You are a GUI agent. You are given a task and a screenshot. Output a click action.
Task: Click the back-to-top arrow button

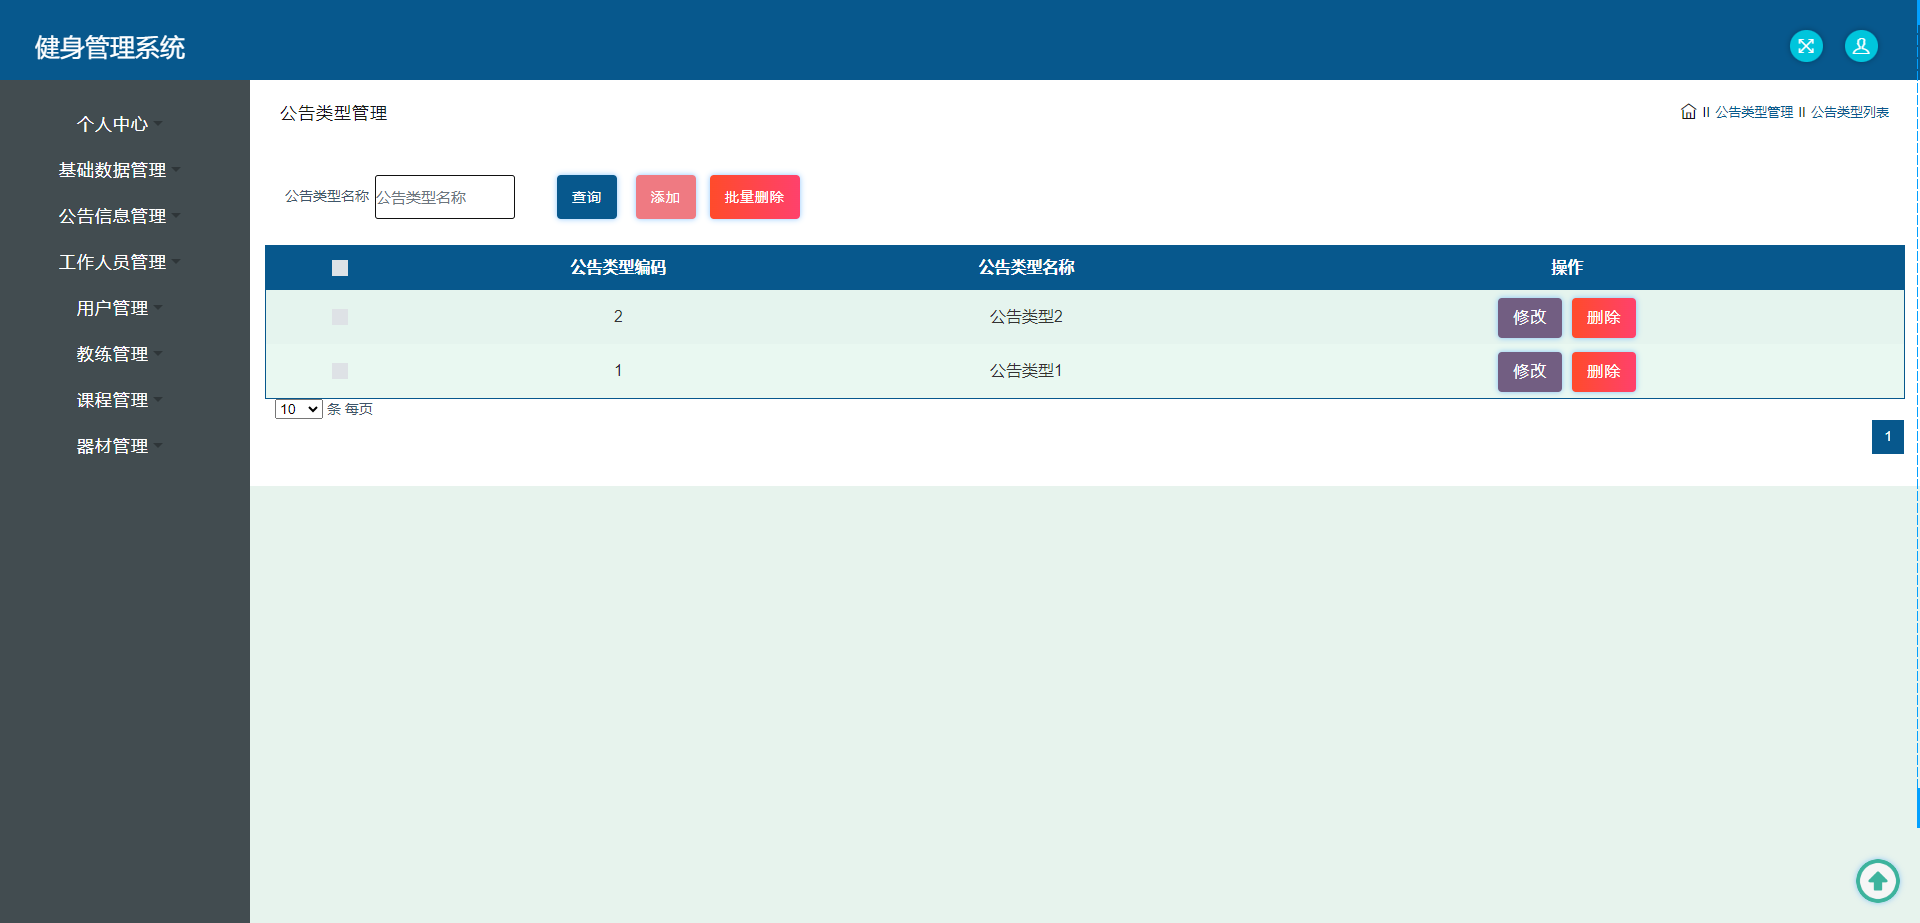coord(1878,881)
